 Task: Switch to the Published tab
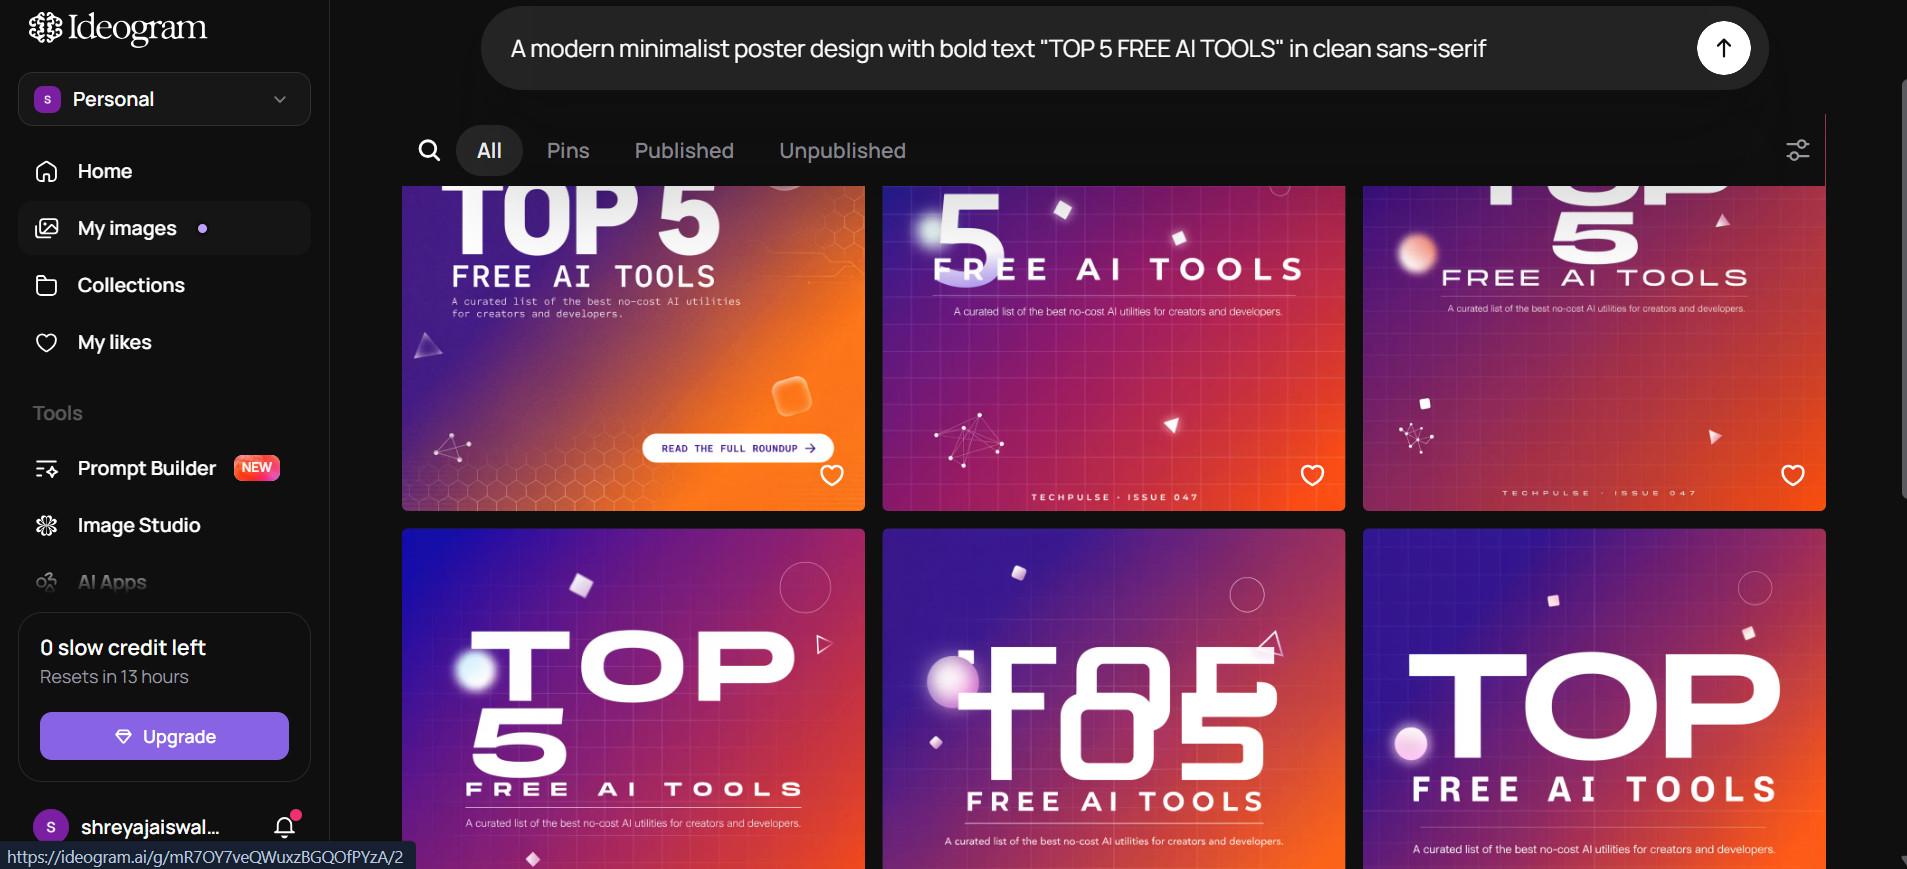click(684, 150)
